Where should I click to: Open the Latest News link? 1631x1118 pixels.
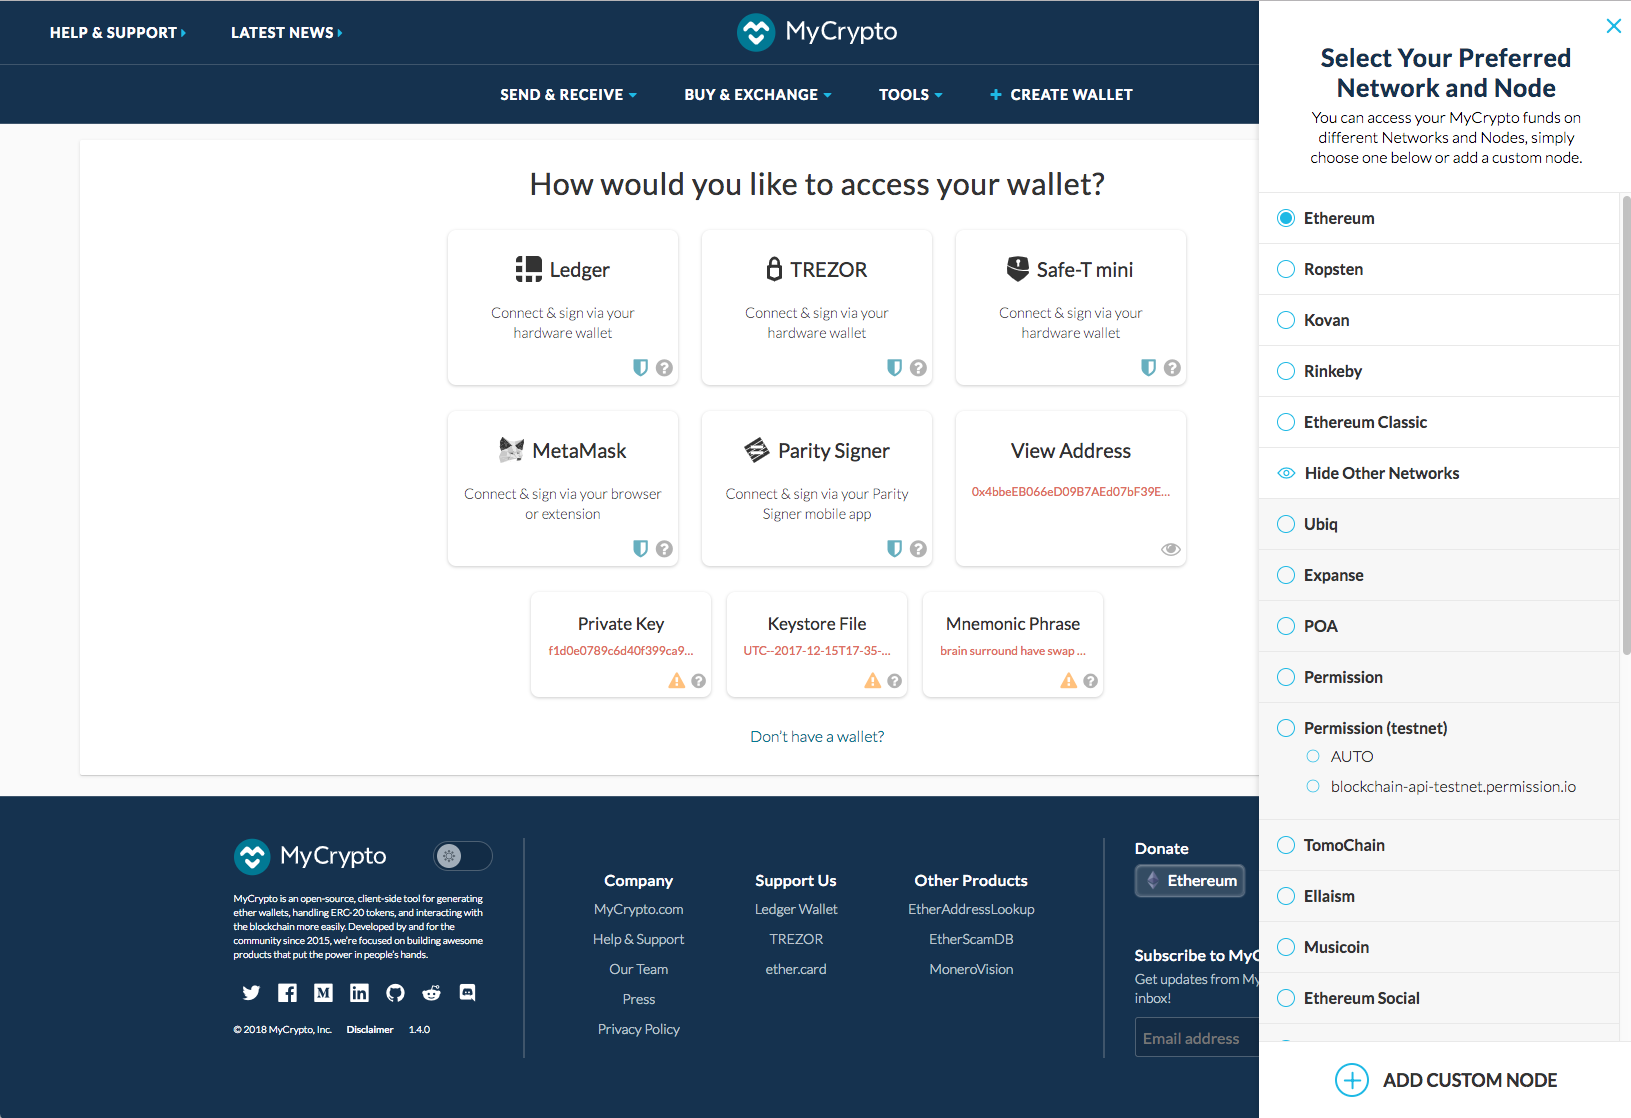tap(287, 32)
